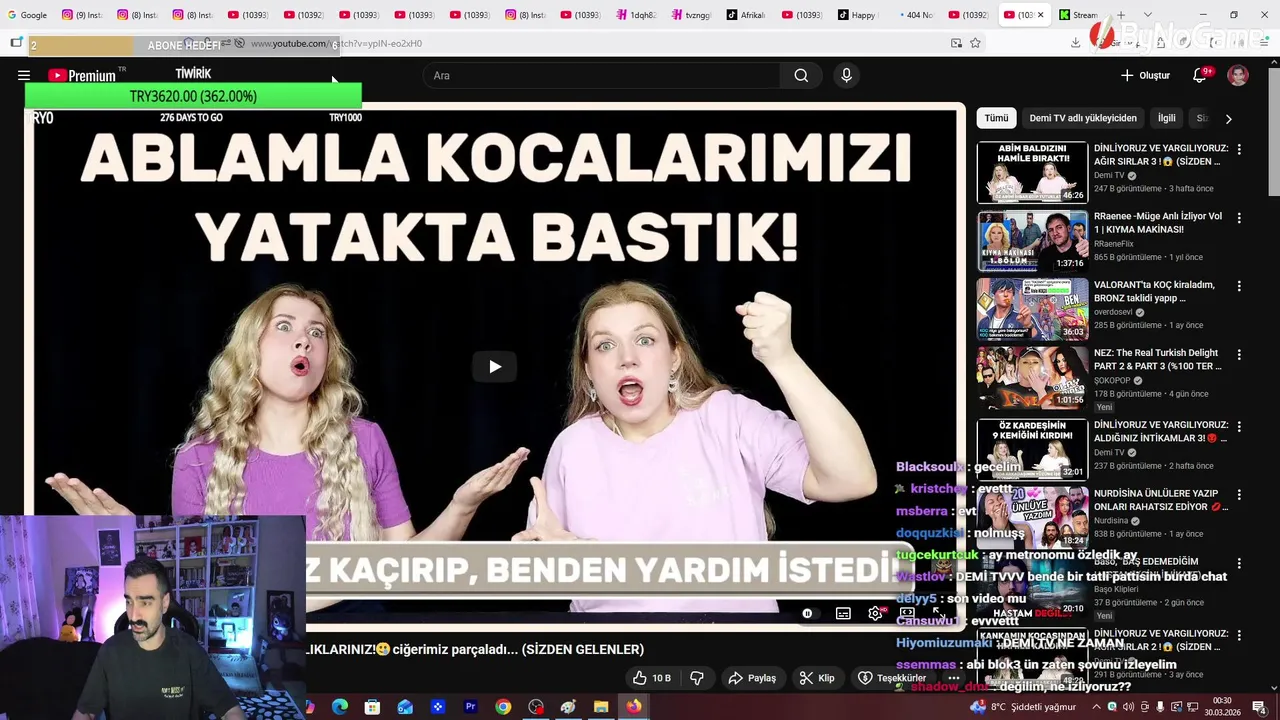Select the Tümü filter chip
The image size is (1280, 720).
[996, 118]
